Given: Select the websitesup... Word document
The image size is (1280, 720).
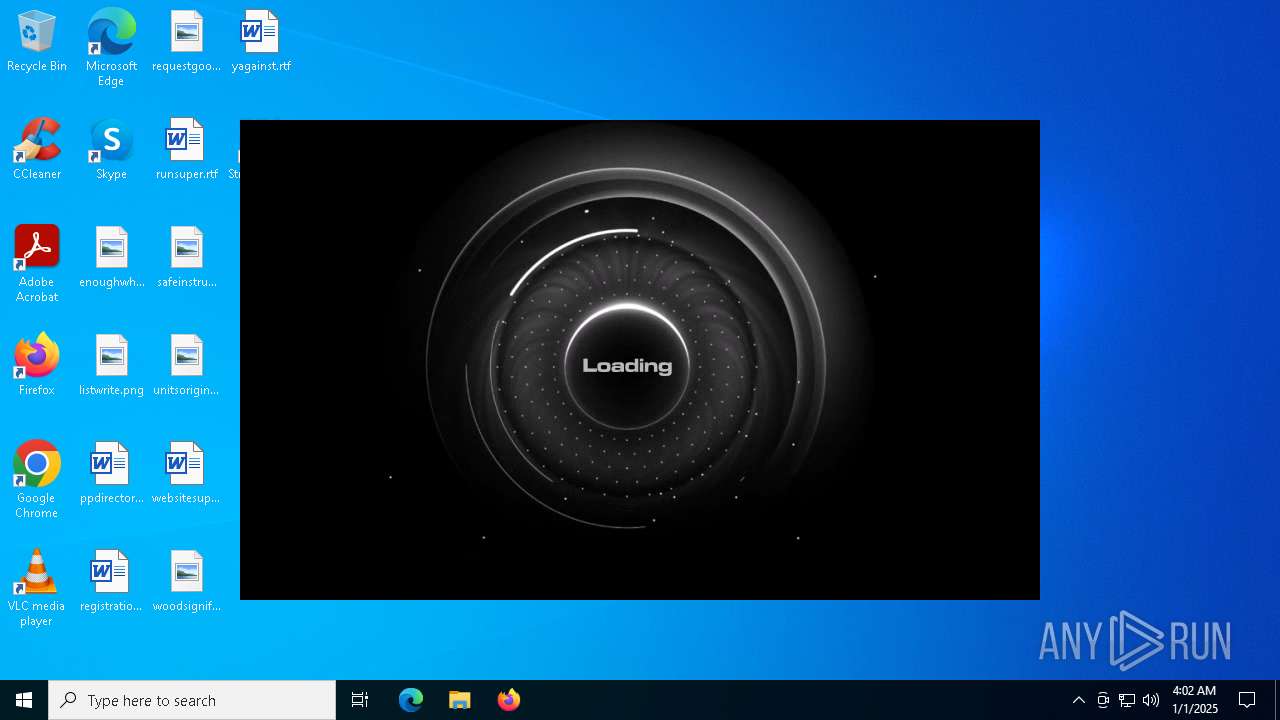Looking at the screenshot, I should click(186, 474).
